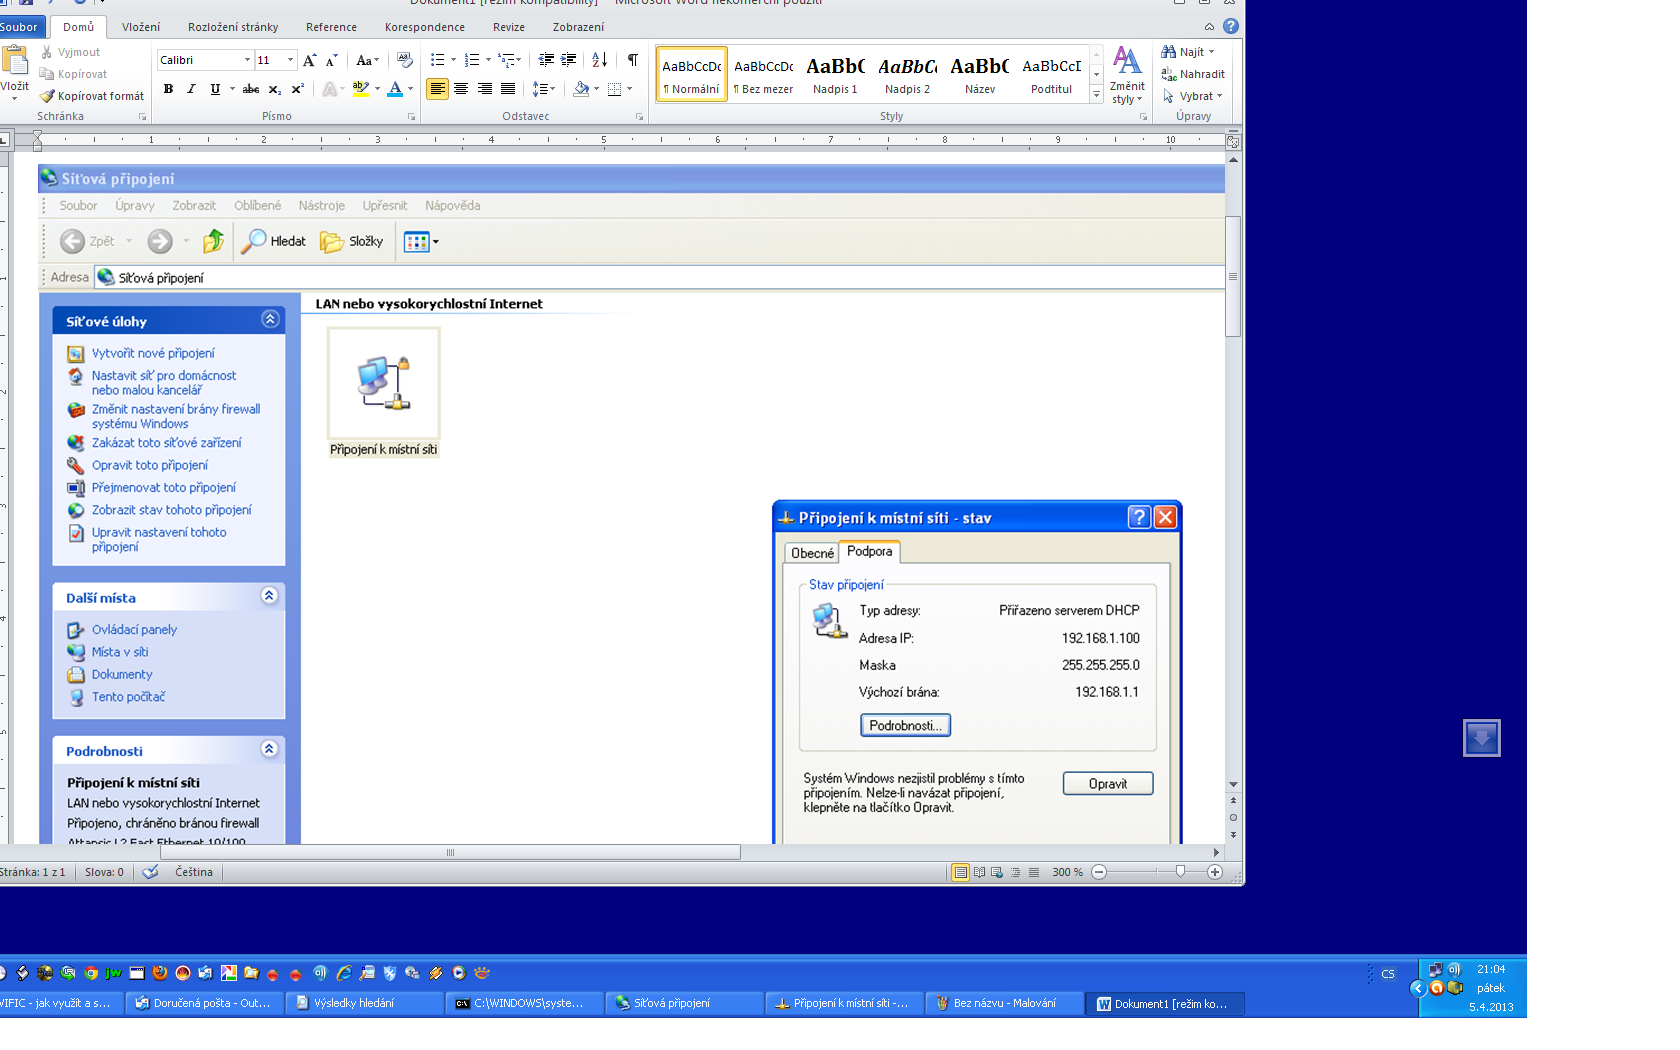
Task: Increase paragraph indent
Action: point(569,60)
